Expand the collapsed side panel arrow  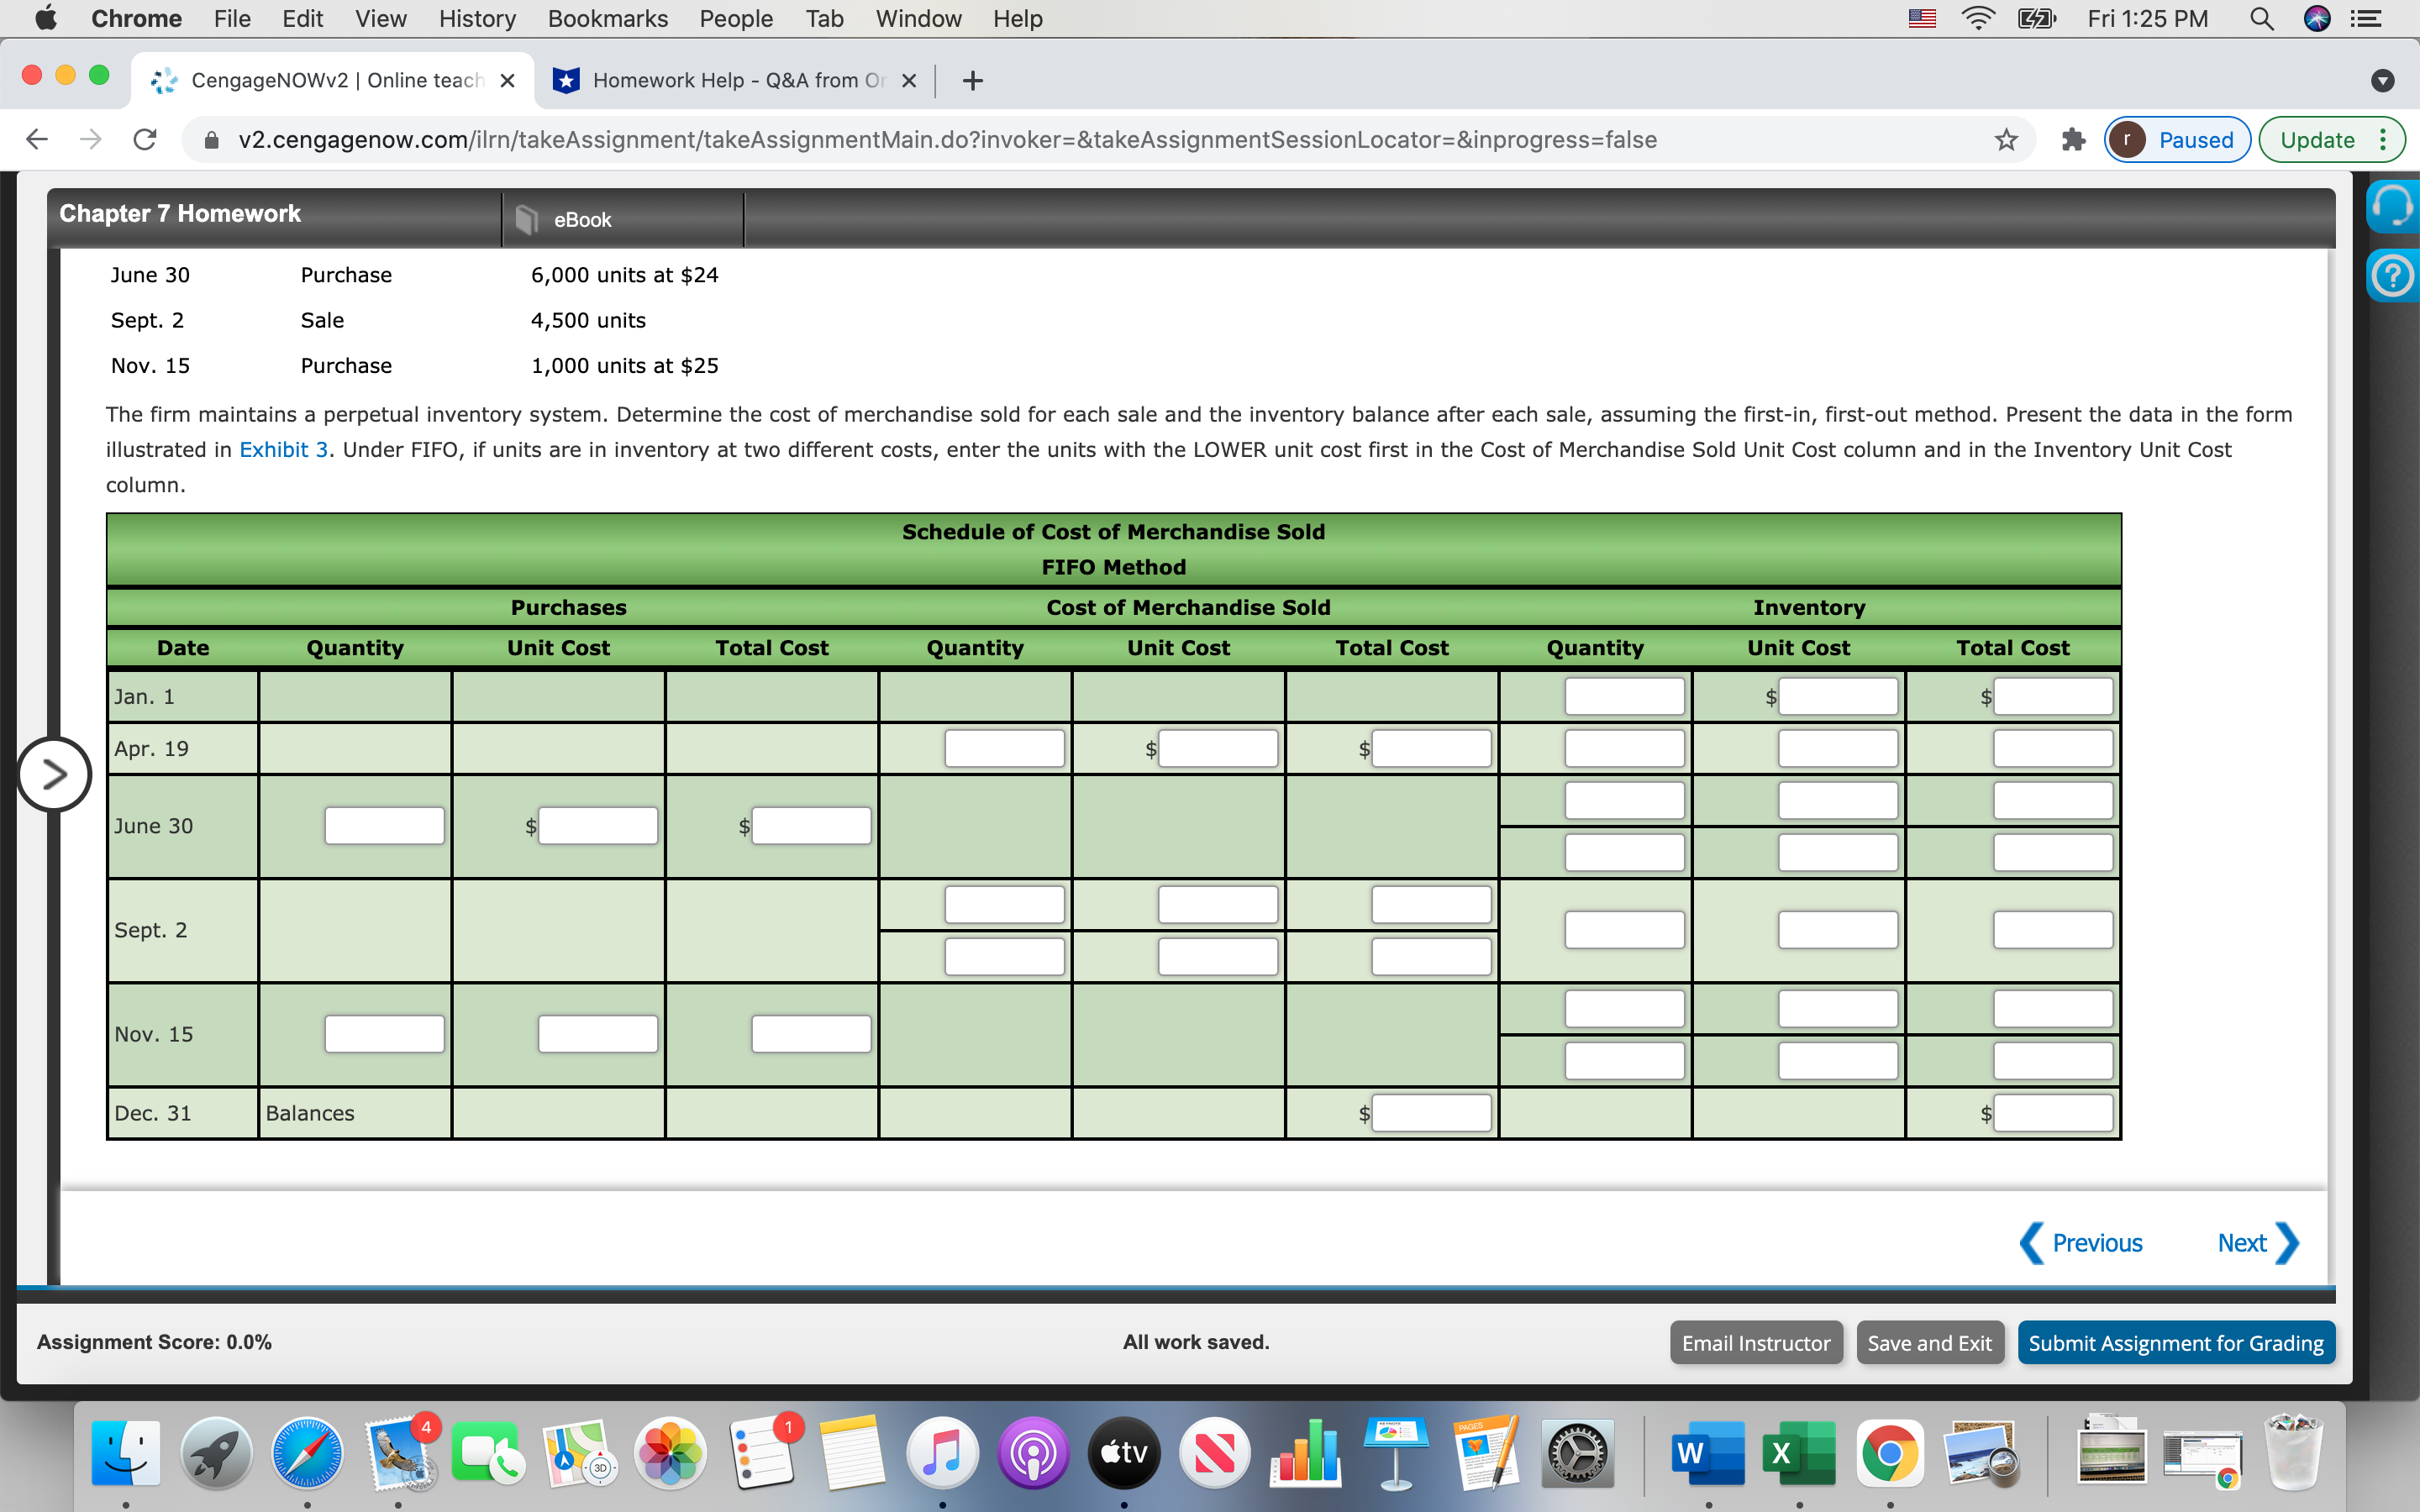(55, 773)
